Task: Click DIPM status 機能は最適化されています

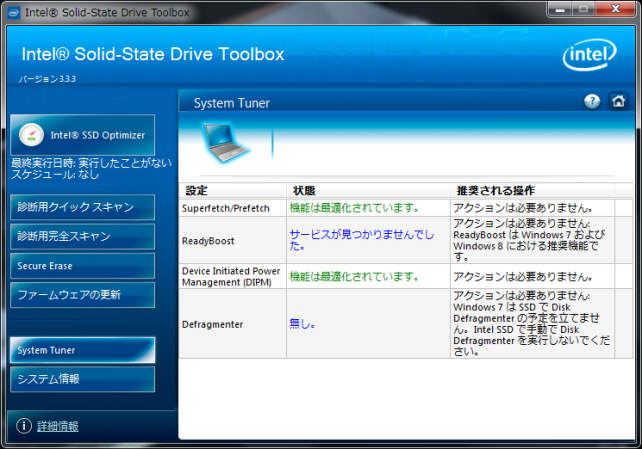Action: click(354, 276)
